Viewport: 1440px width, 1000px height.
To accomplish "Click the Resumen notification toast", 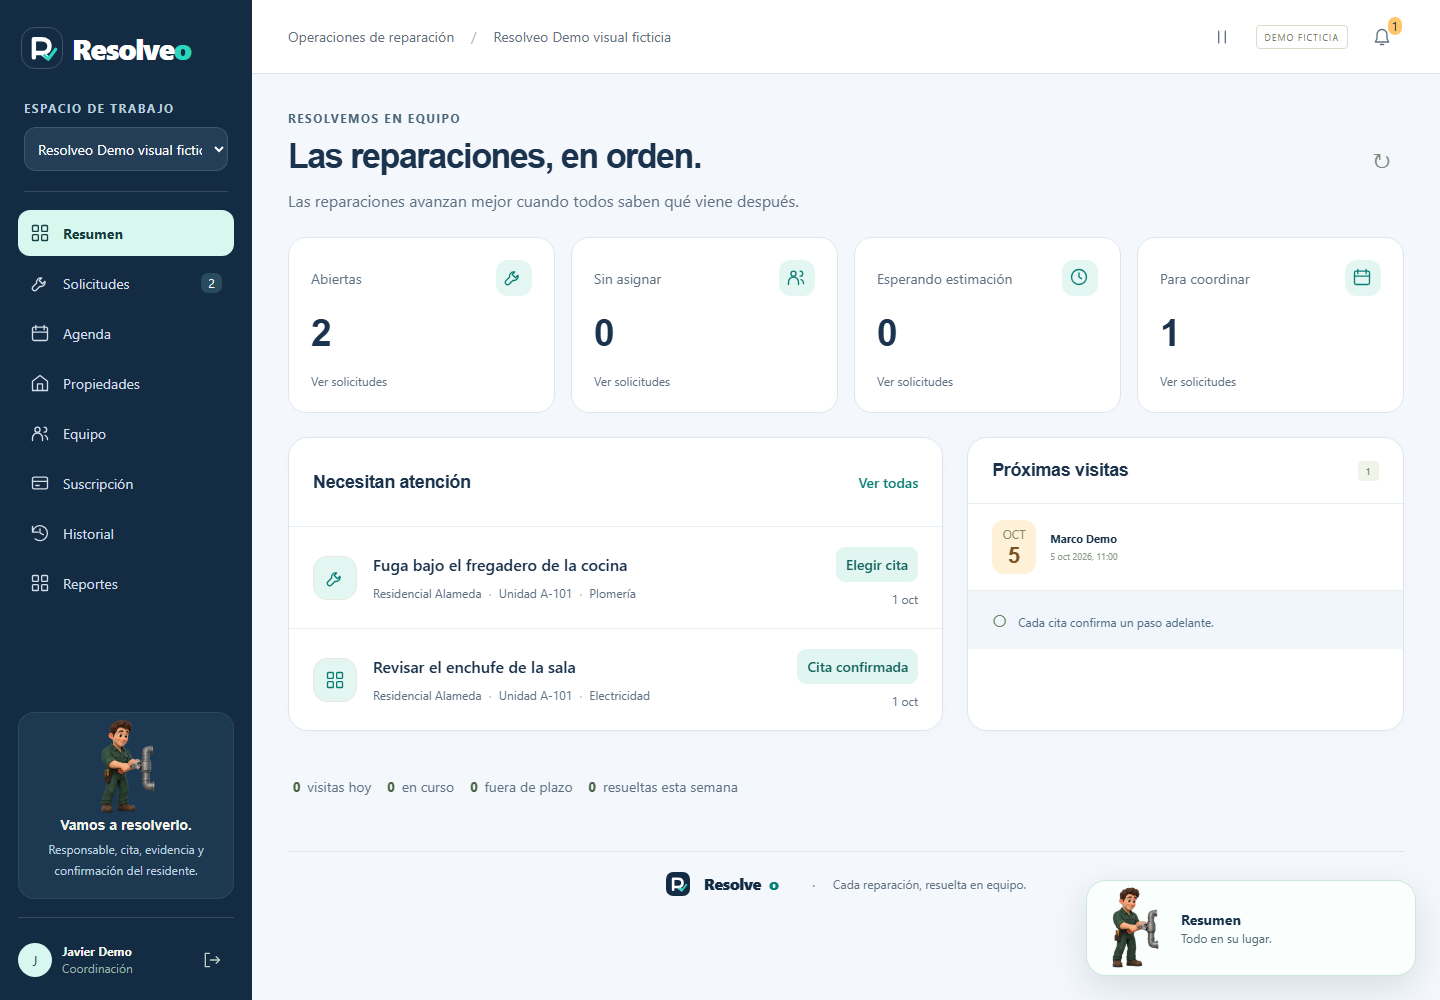I will tap(1251, 928).
